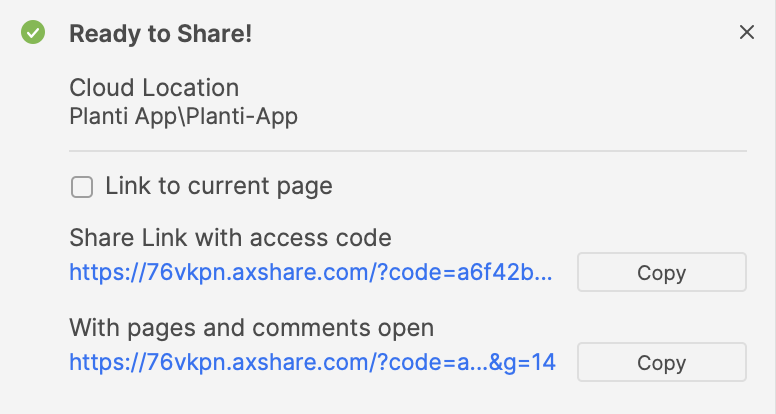
Task: Copy the pages and comments open link
Action: pos(661,363)
